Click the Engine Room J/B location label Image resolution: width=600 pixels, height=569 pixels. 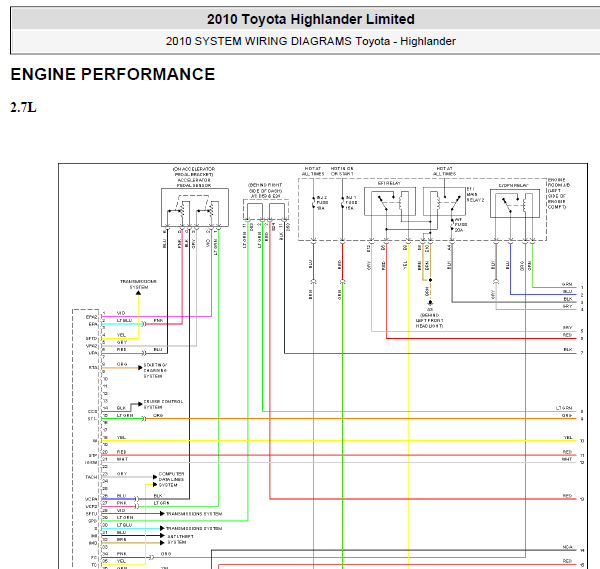[559, 193]
